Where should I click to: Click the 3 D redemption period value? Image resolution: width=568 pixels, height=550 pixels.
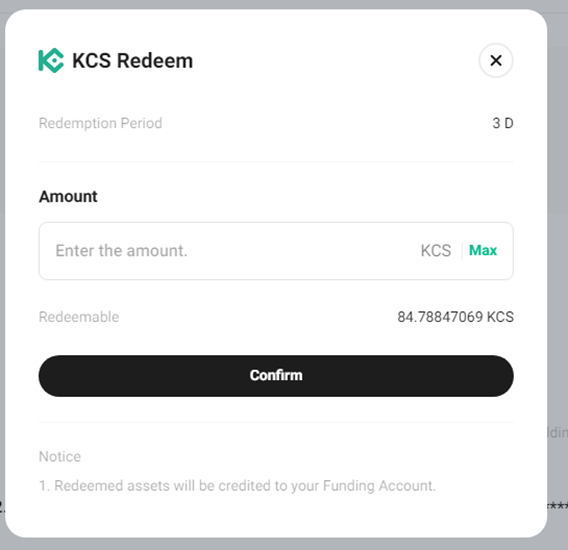point(503,123)
